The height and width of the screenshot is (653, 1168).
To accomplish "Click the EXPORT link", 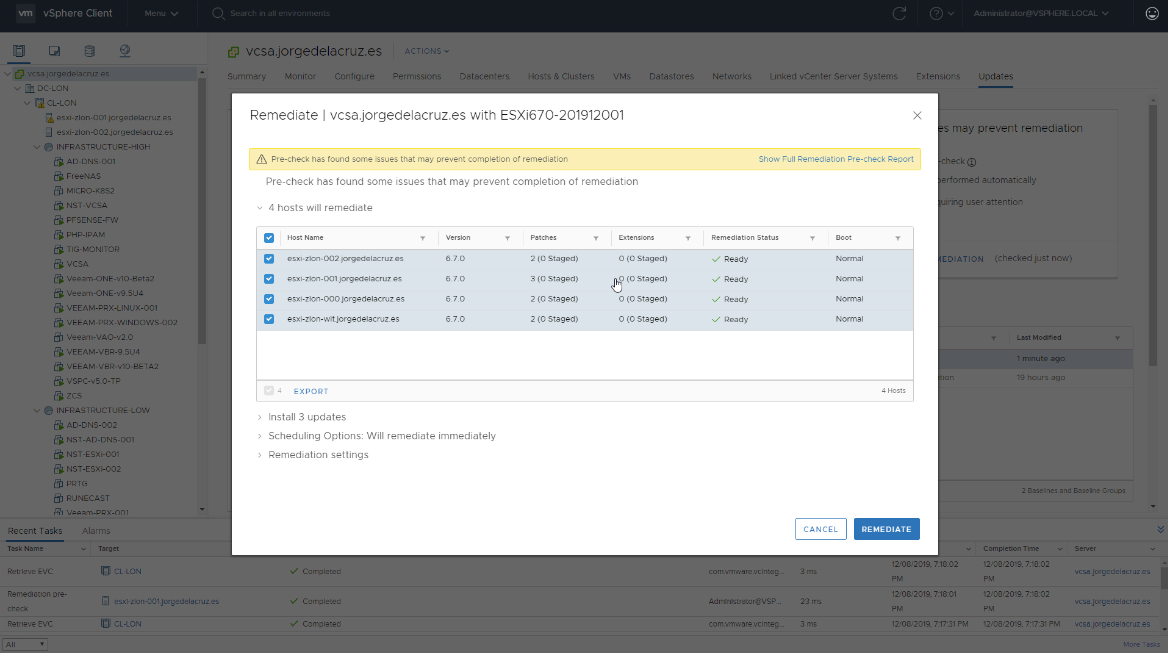I will click(311, 392).
